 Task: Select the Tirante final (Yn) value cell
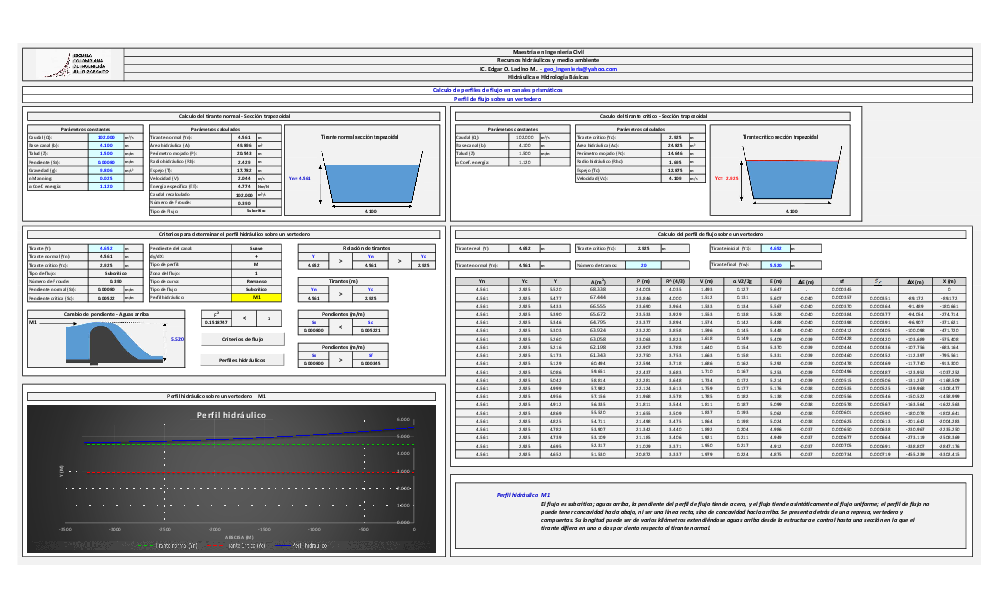[776, 265]
